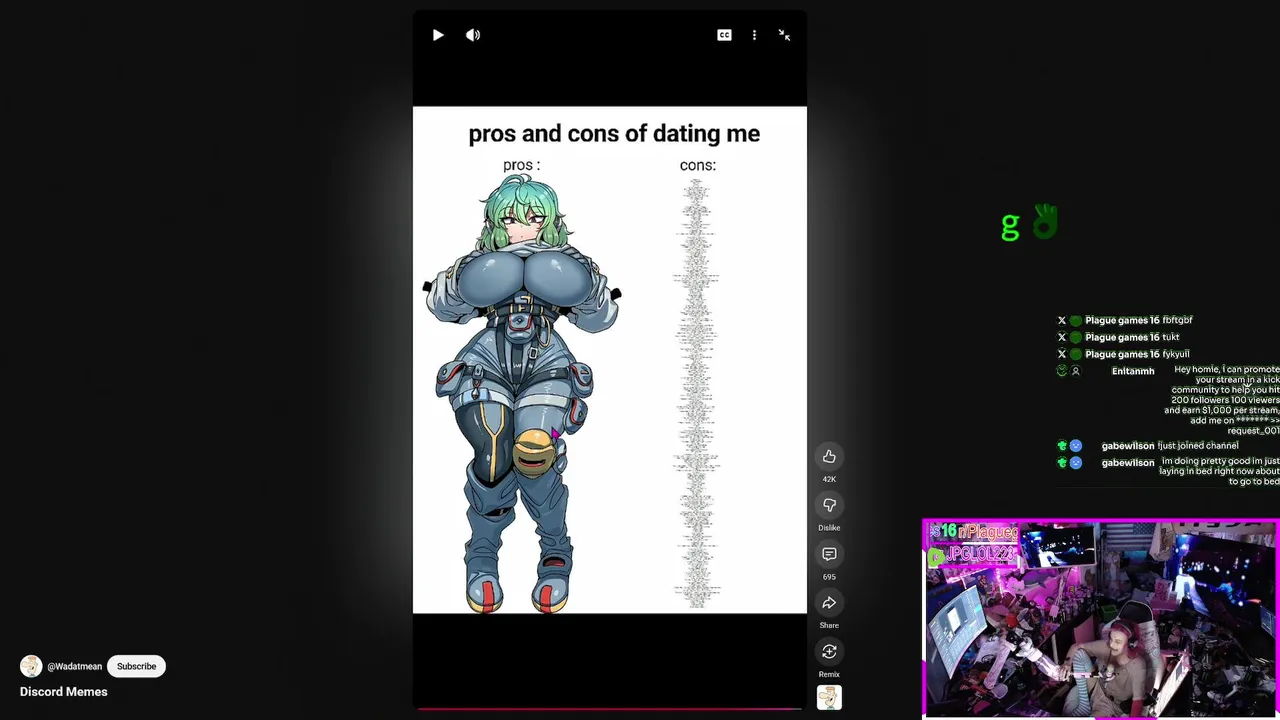Click the X icon beside 'fbftgbf' message
1280x720 pixels.
(1062, 321)
